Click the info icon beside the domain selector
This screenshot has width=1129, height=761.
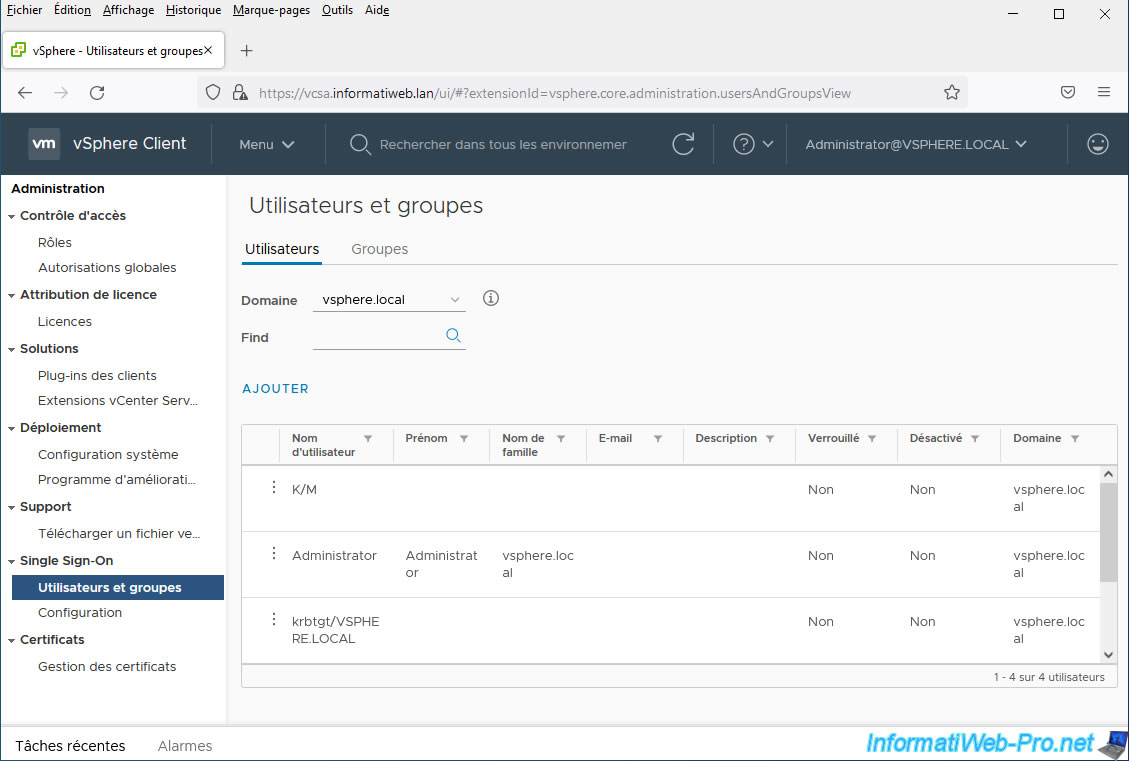point(491,298)
